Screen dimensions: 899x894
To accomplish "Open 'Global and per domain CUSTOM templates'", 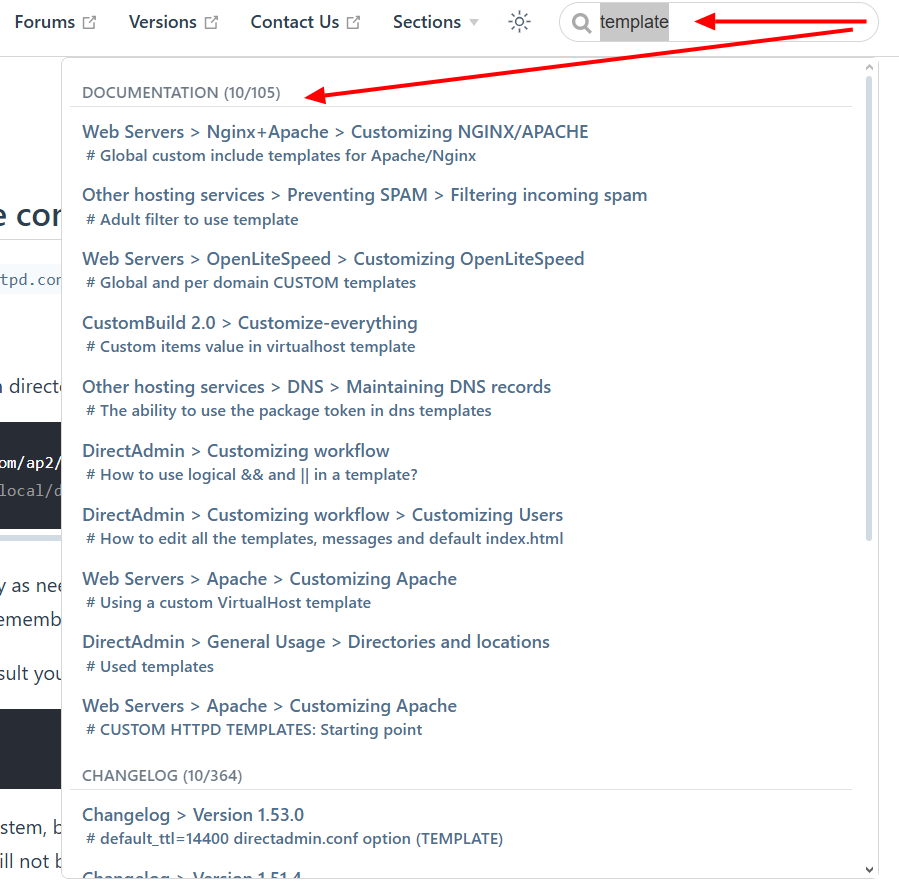I will [x=251, y=283].
